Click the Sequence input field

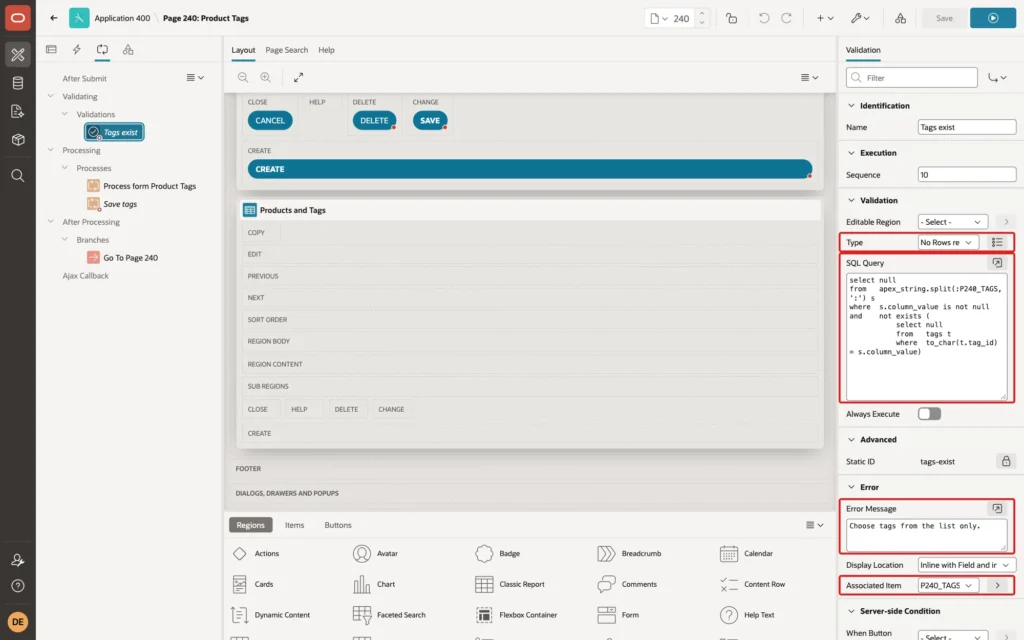tap(967, 174)
